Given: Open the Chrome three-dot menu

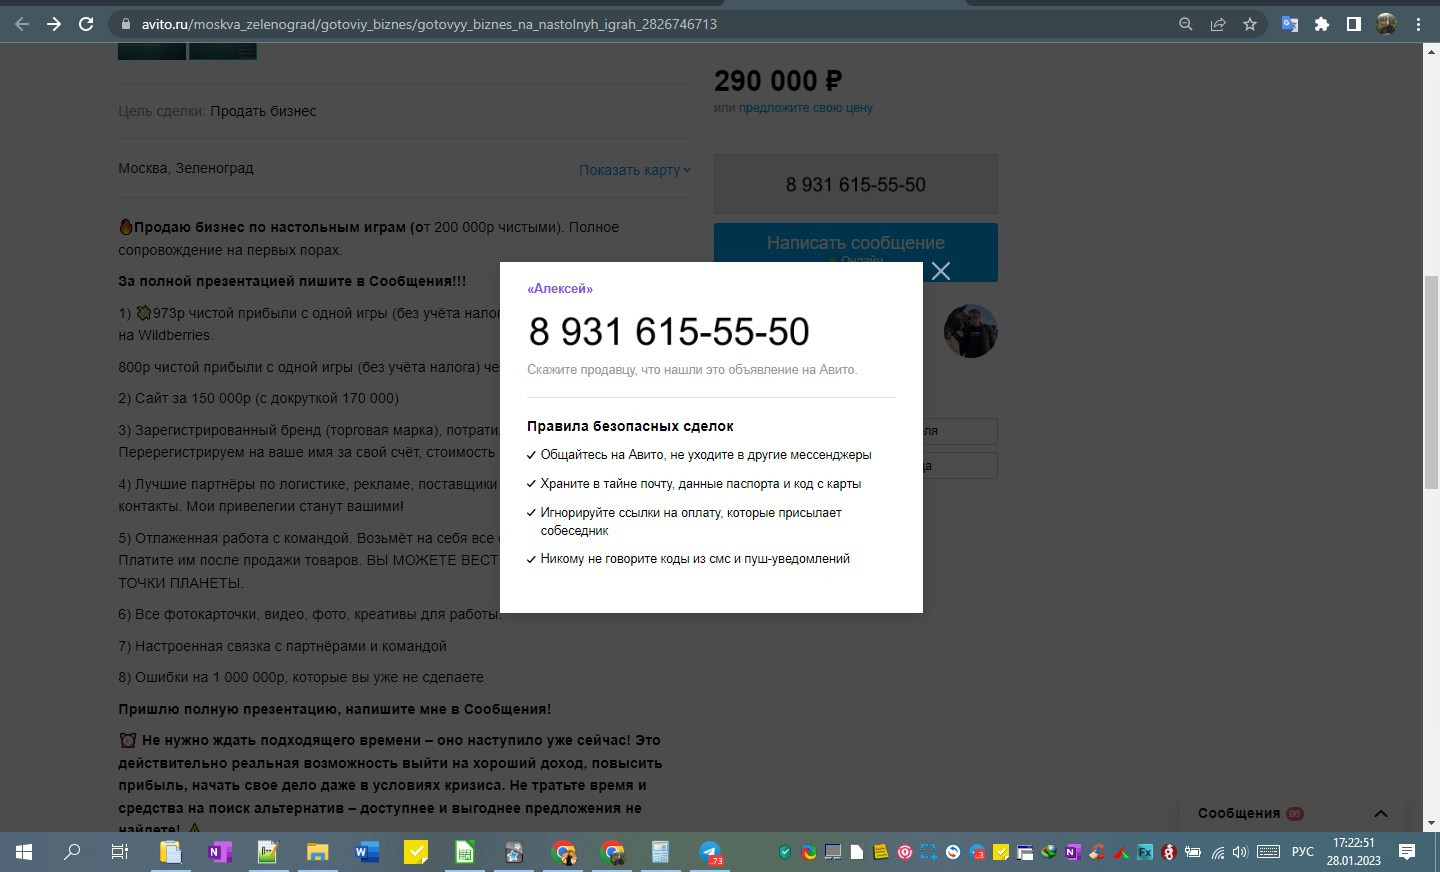Looking at the screenshot, I should point(1418,24).
